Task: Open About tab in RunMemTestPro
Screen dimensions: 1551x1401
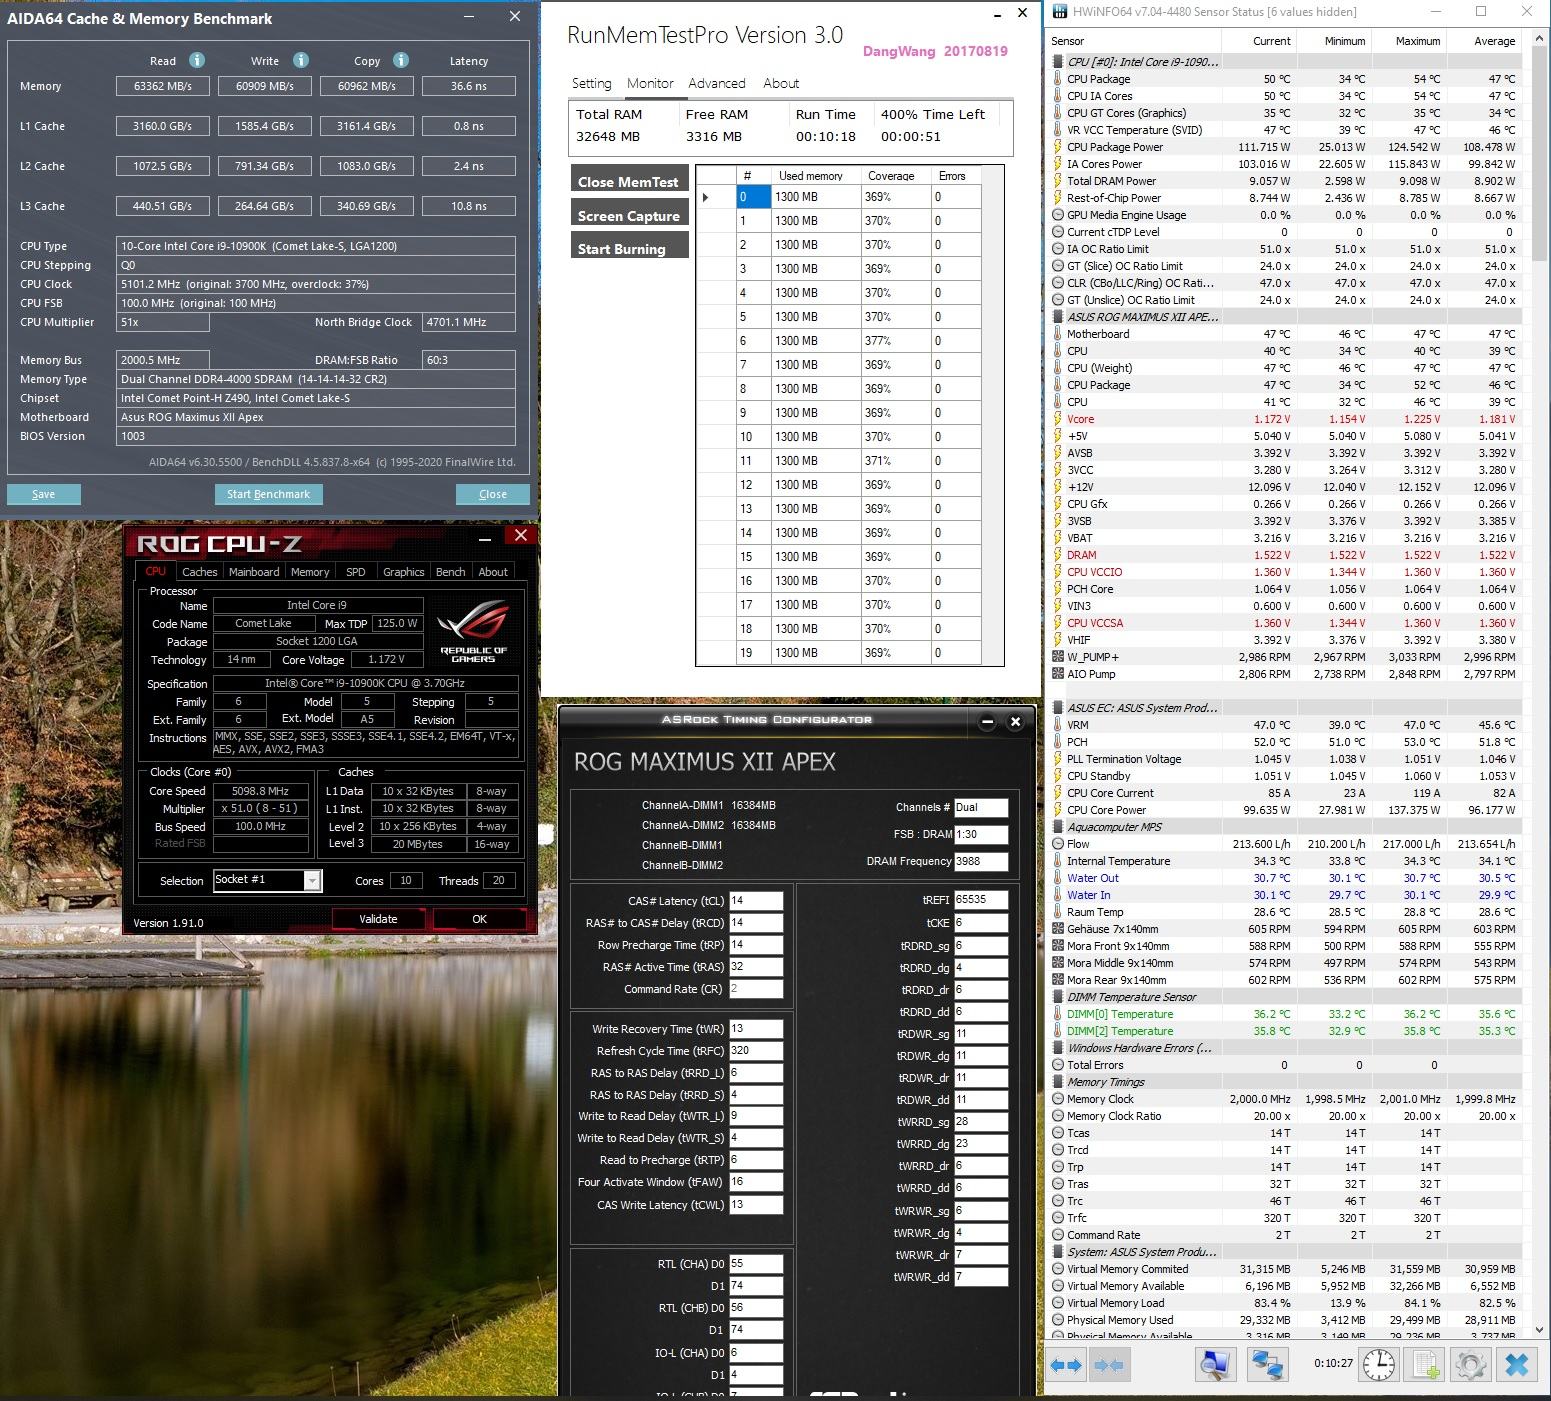Action: pos(781,84)
